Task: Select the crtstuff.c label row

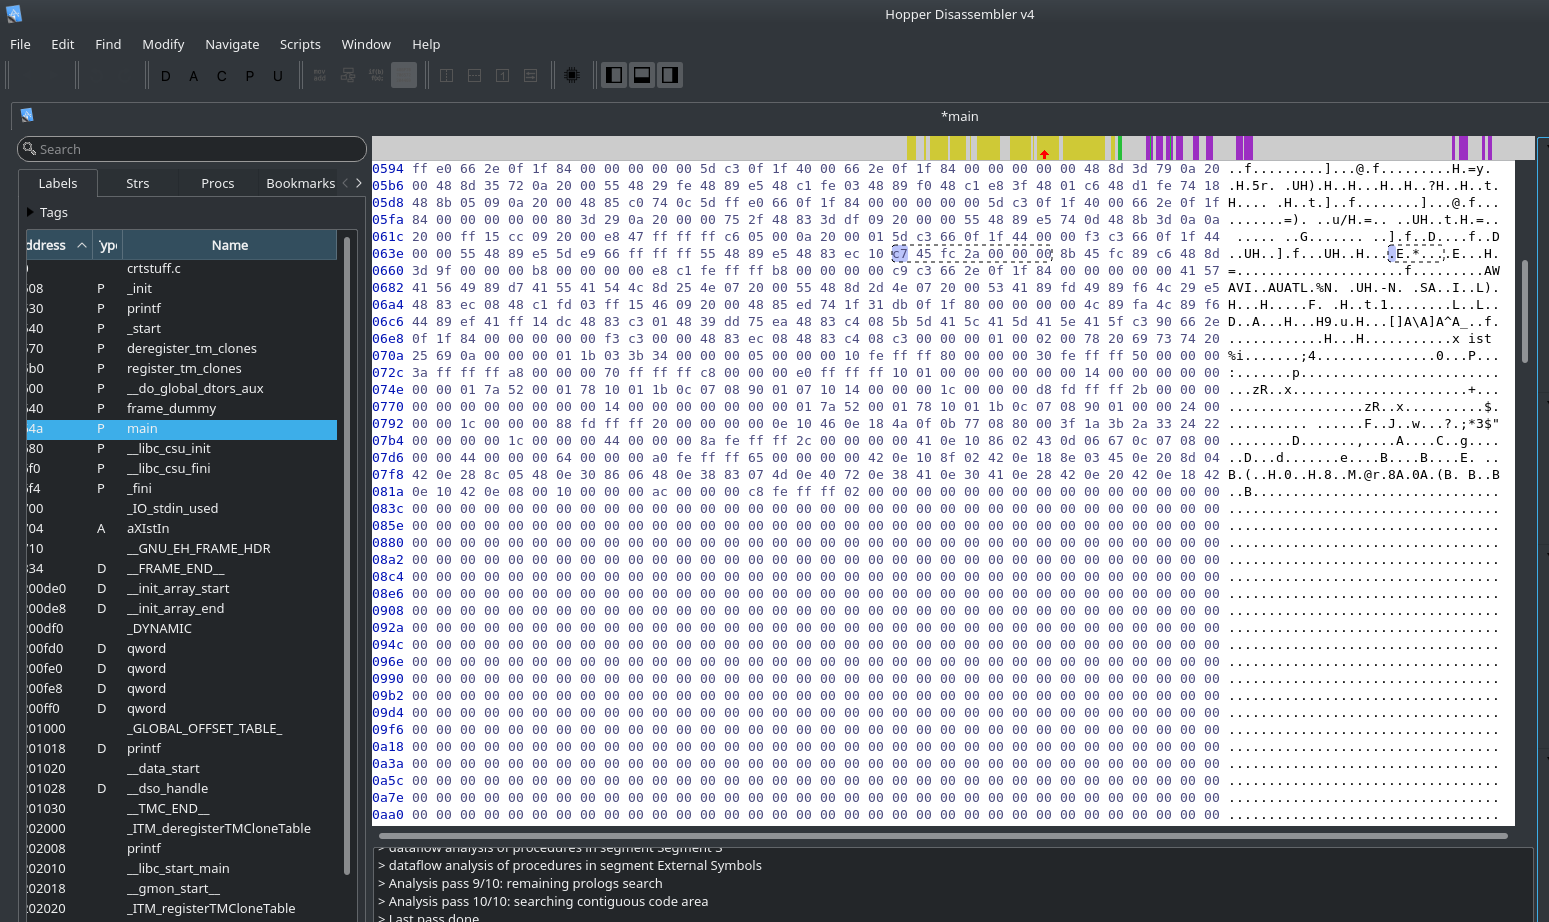Action: pyautogui.click(x=182, y=268)
